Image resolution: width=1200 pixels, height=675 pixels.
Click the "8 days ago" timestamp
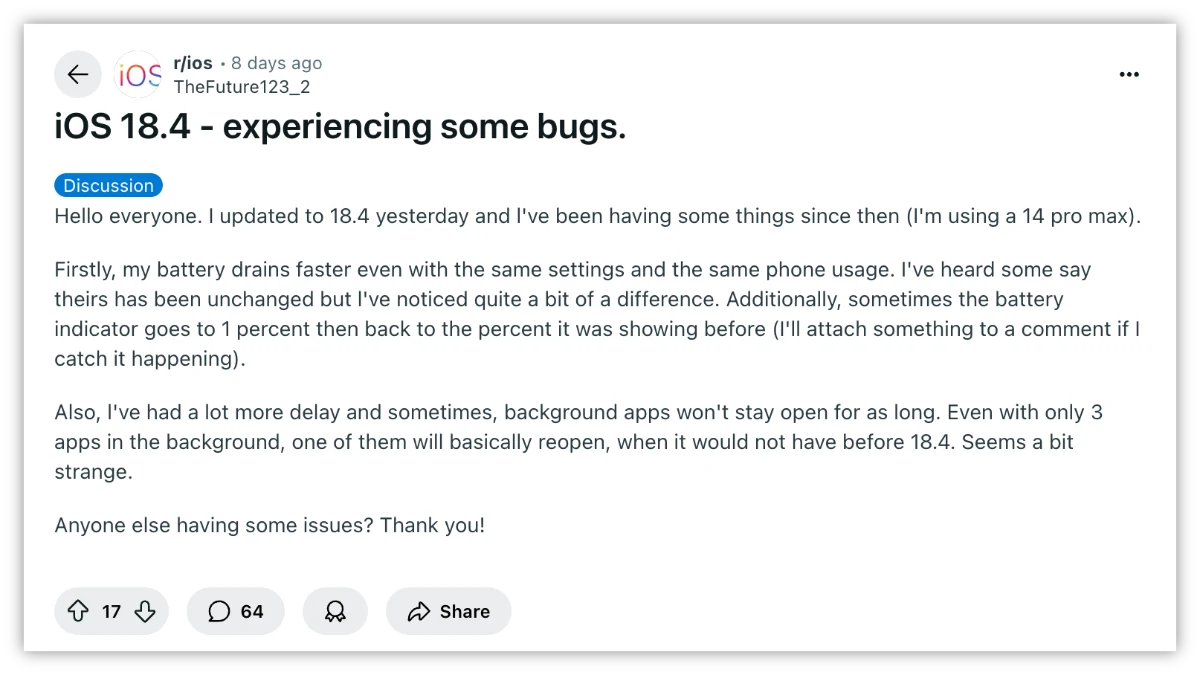pyautogui.click(x=276, y=63)
